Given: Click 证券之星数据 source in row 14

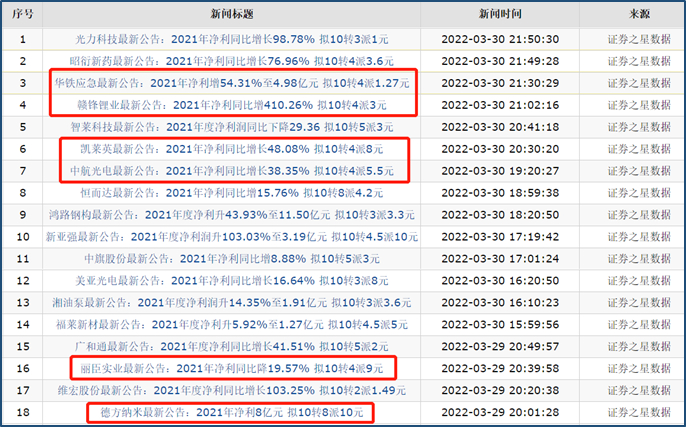Looking at the screenshot, I should [639, 325].
